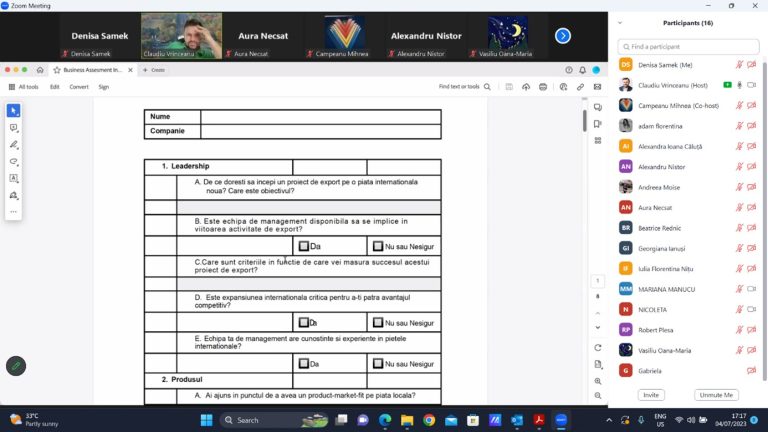Click the add comment tool in left toolbar
Viewport: 768px width, 432px height.
tap(14, 128)
